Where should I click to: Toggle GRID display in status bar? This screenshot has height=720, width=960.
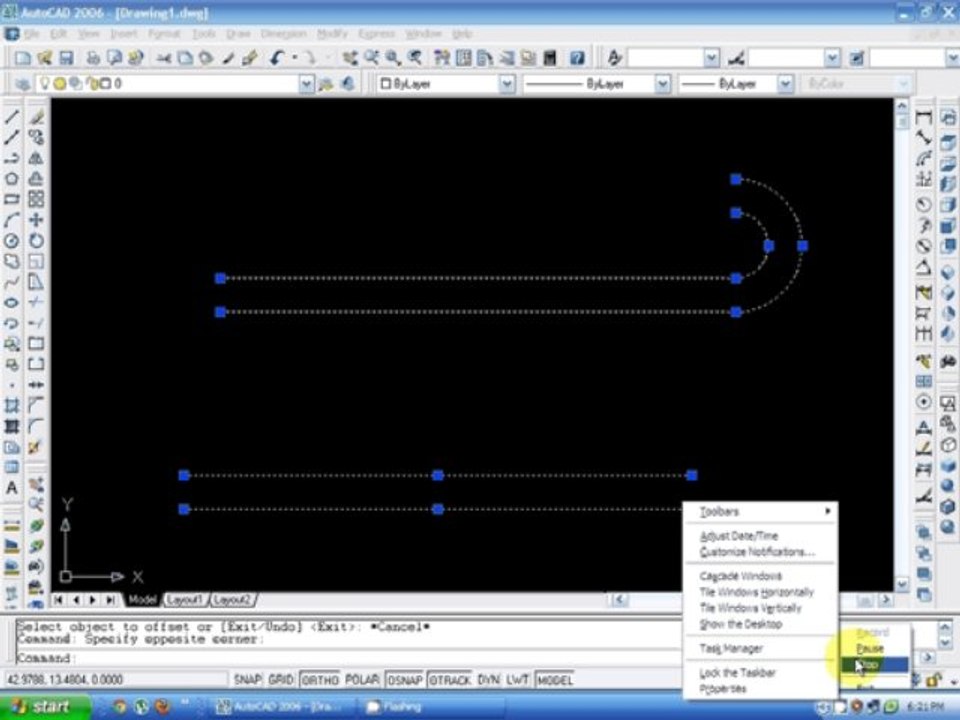(x=281, y=680)
